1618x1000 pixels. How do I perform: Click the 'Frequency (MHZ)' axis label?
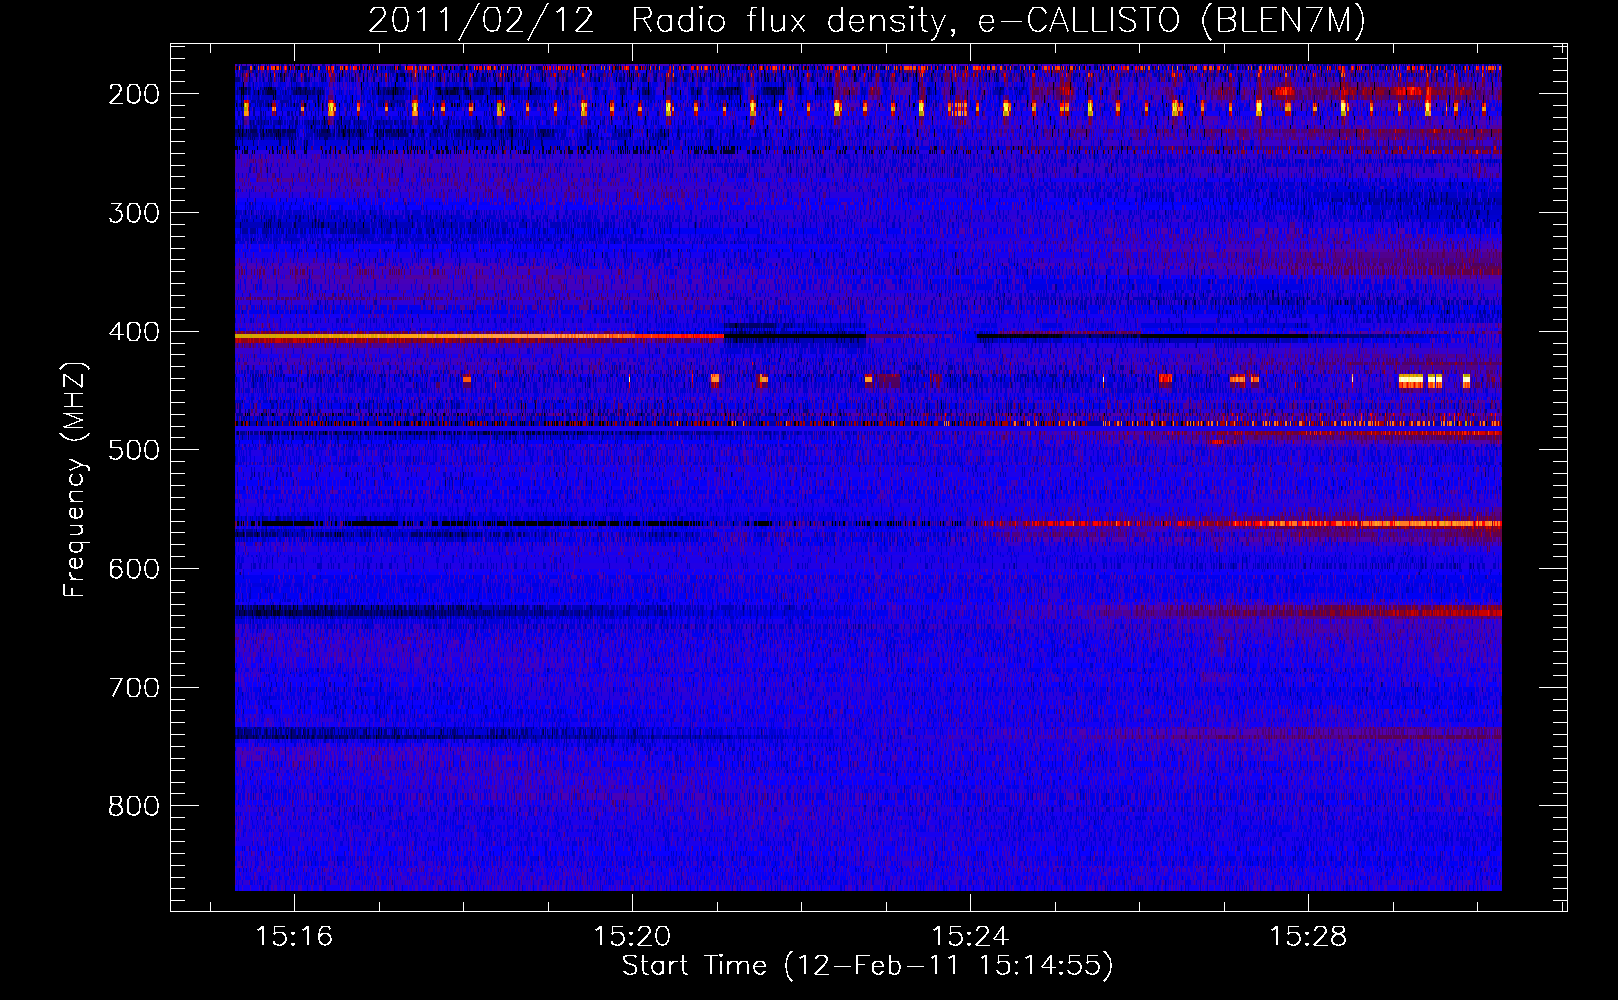[74, 479]
